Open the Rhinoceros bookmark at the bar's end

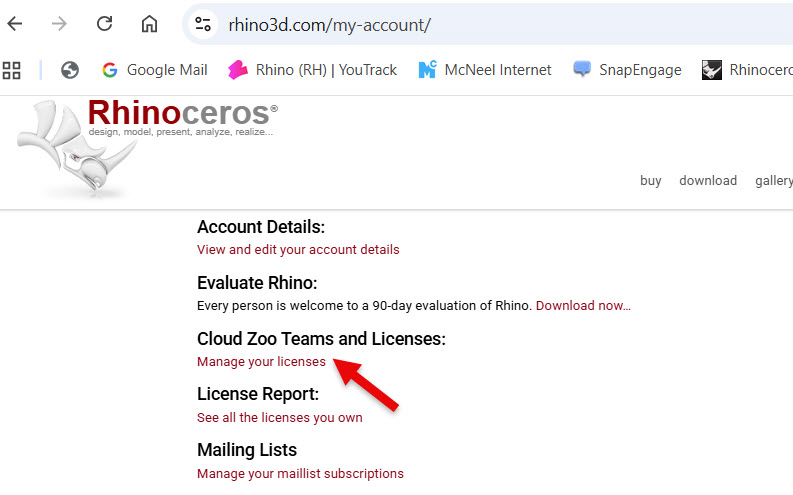(x=747, y=70)
